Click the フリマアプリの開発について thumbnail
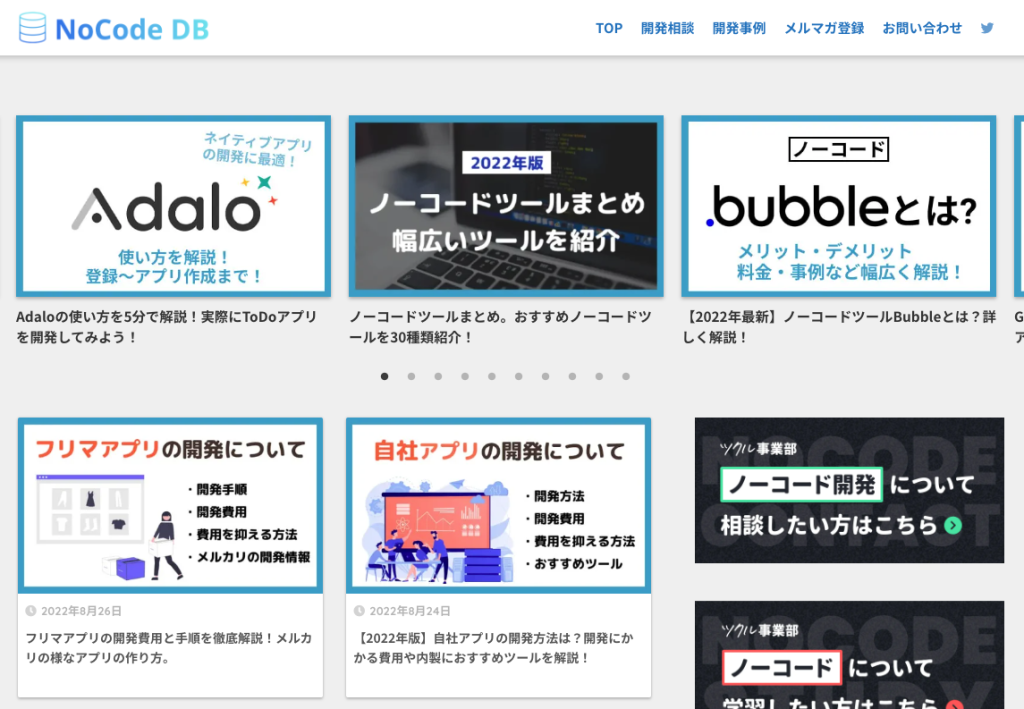This screenshot has width=1024, height=709. coord(170,504)
